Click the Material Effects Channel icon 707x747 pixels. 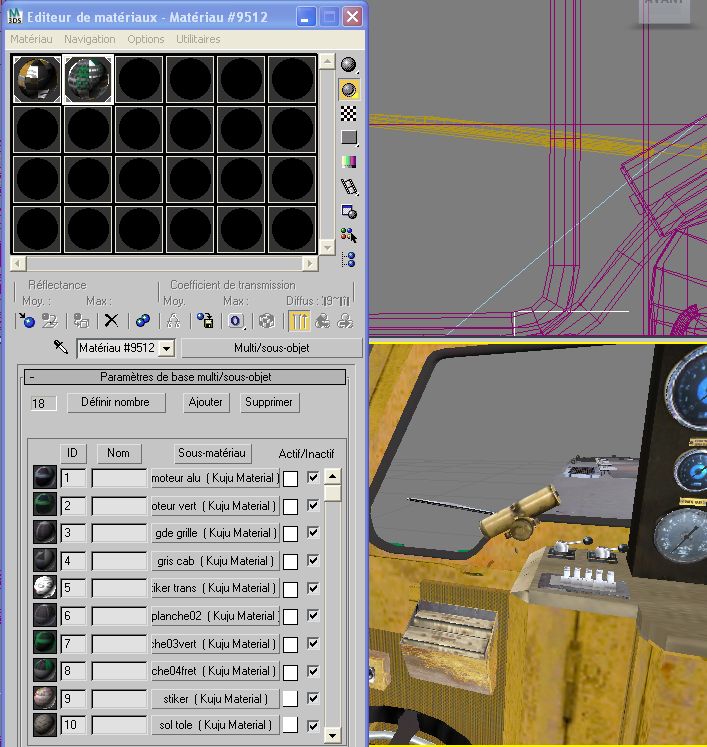tap(235, 321)
